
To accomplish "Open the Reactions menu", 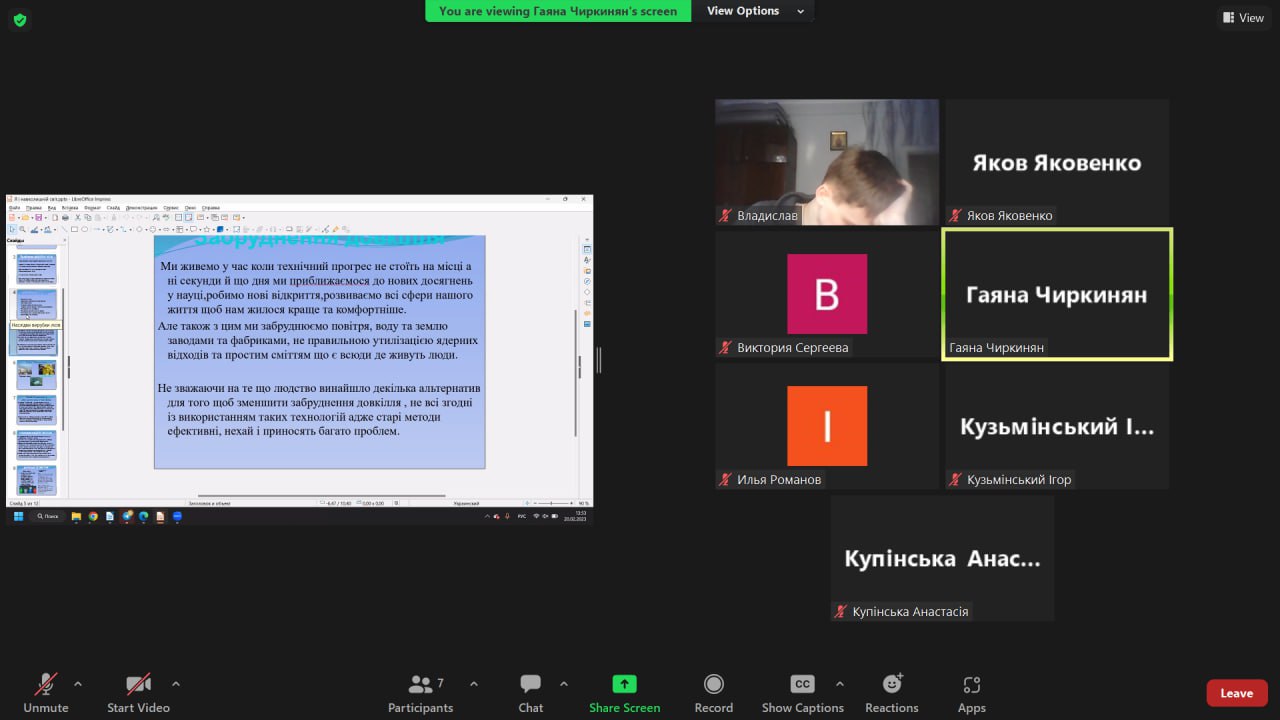I will coord(892,693).
